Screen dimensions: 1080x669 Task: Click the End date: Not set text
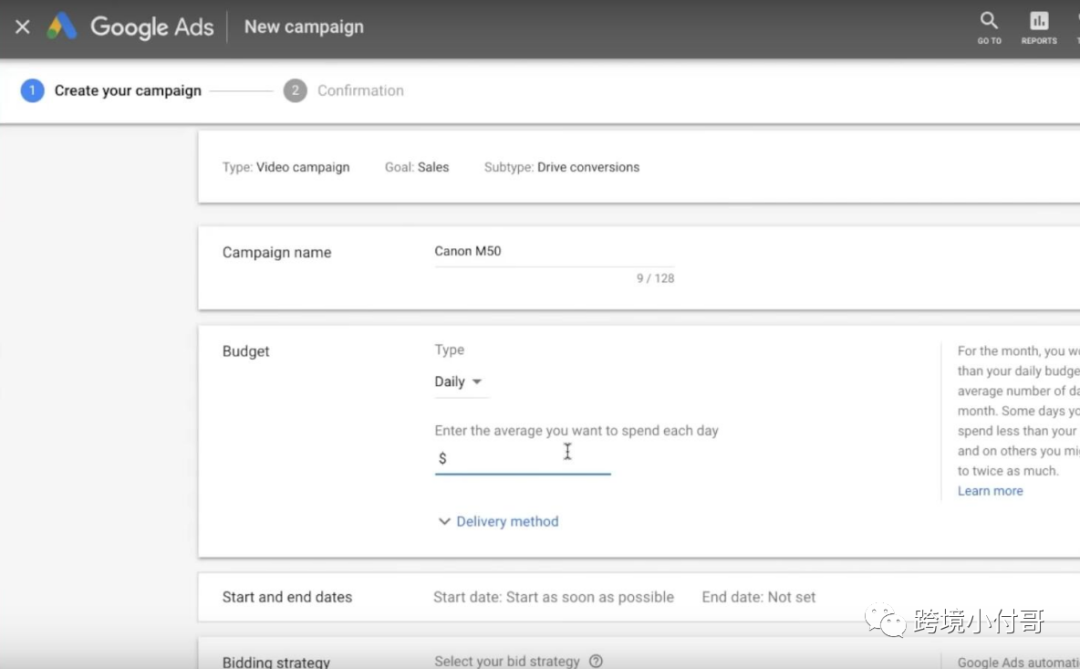click(x=758, y=597)
